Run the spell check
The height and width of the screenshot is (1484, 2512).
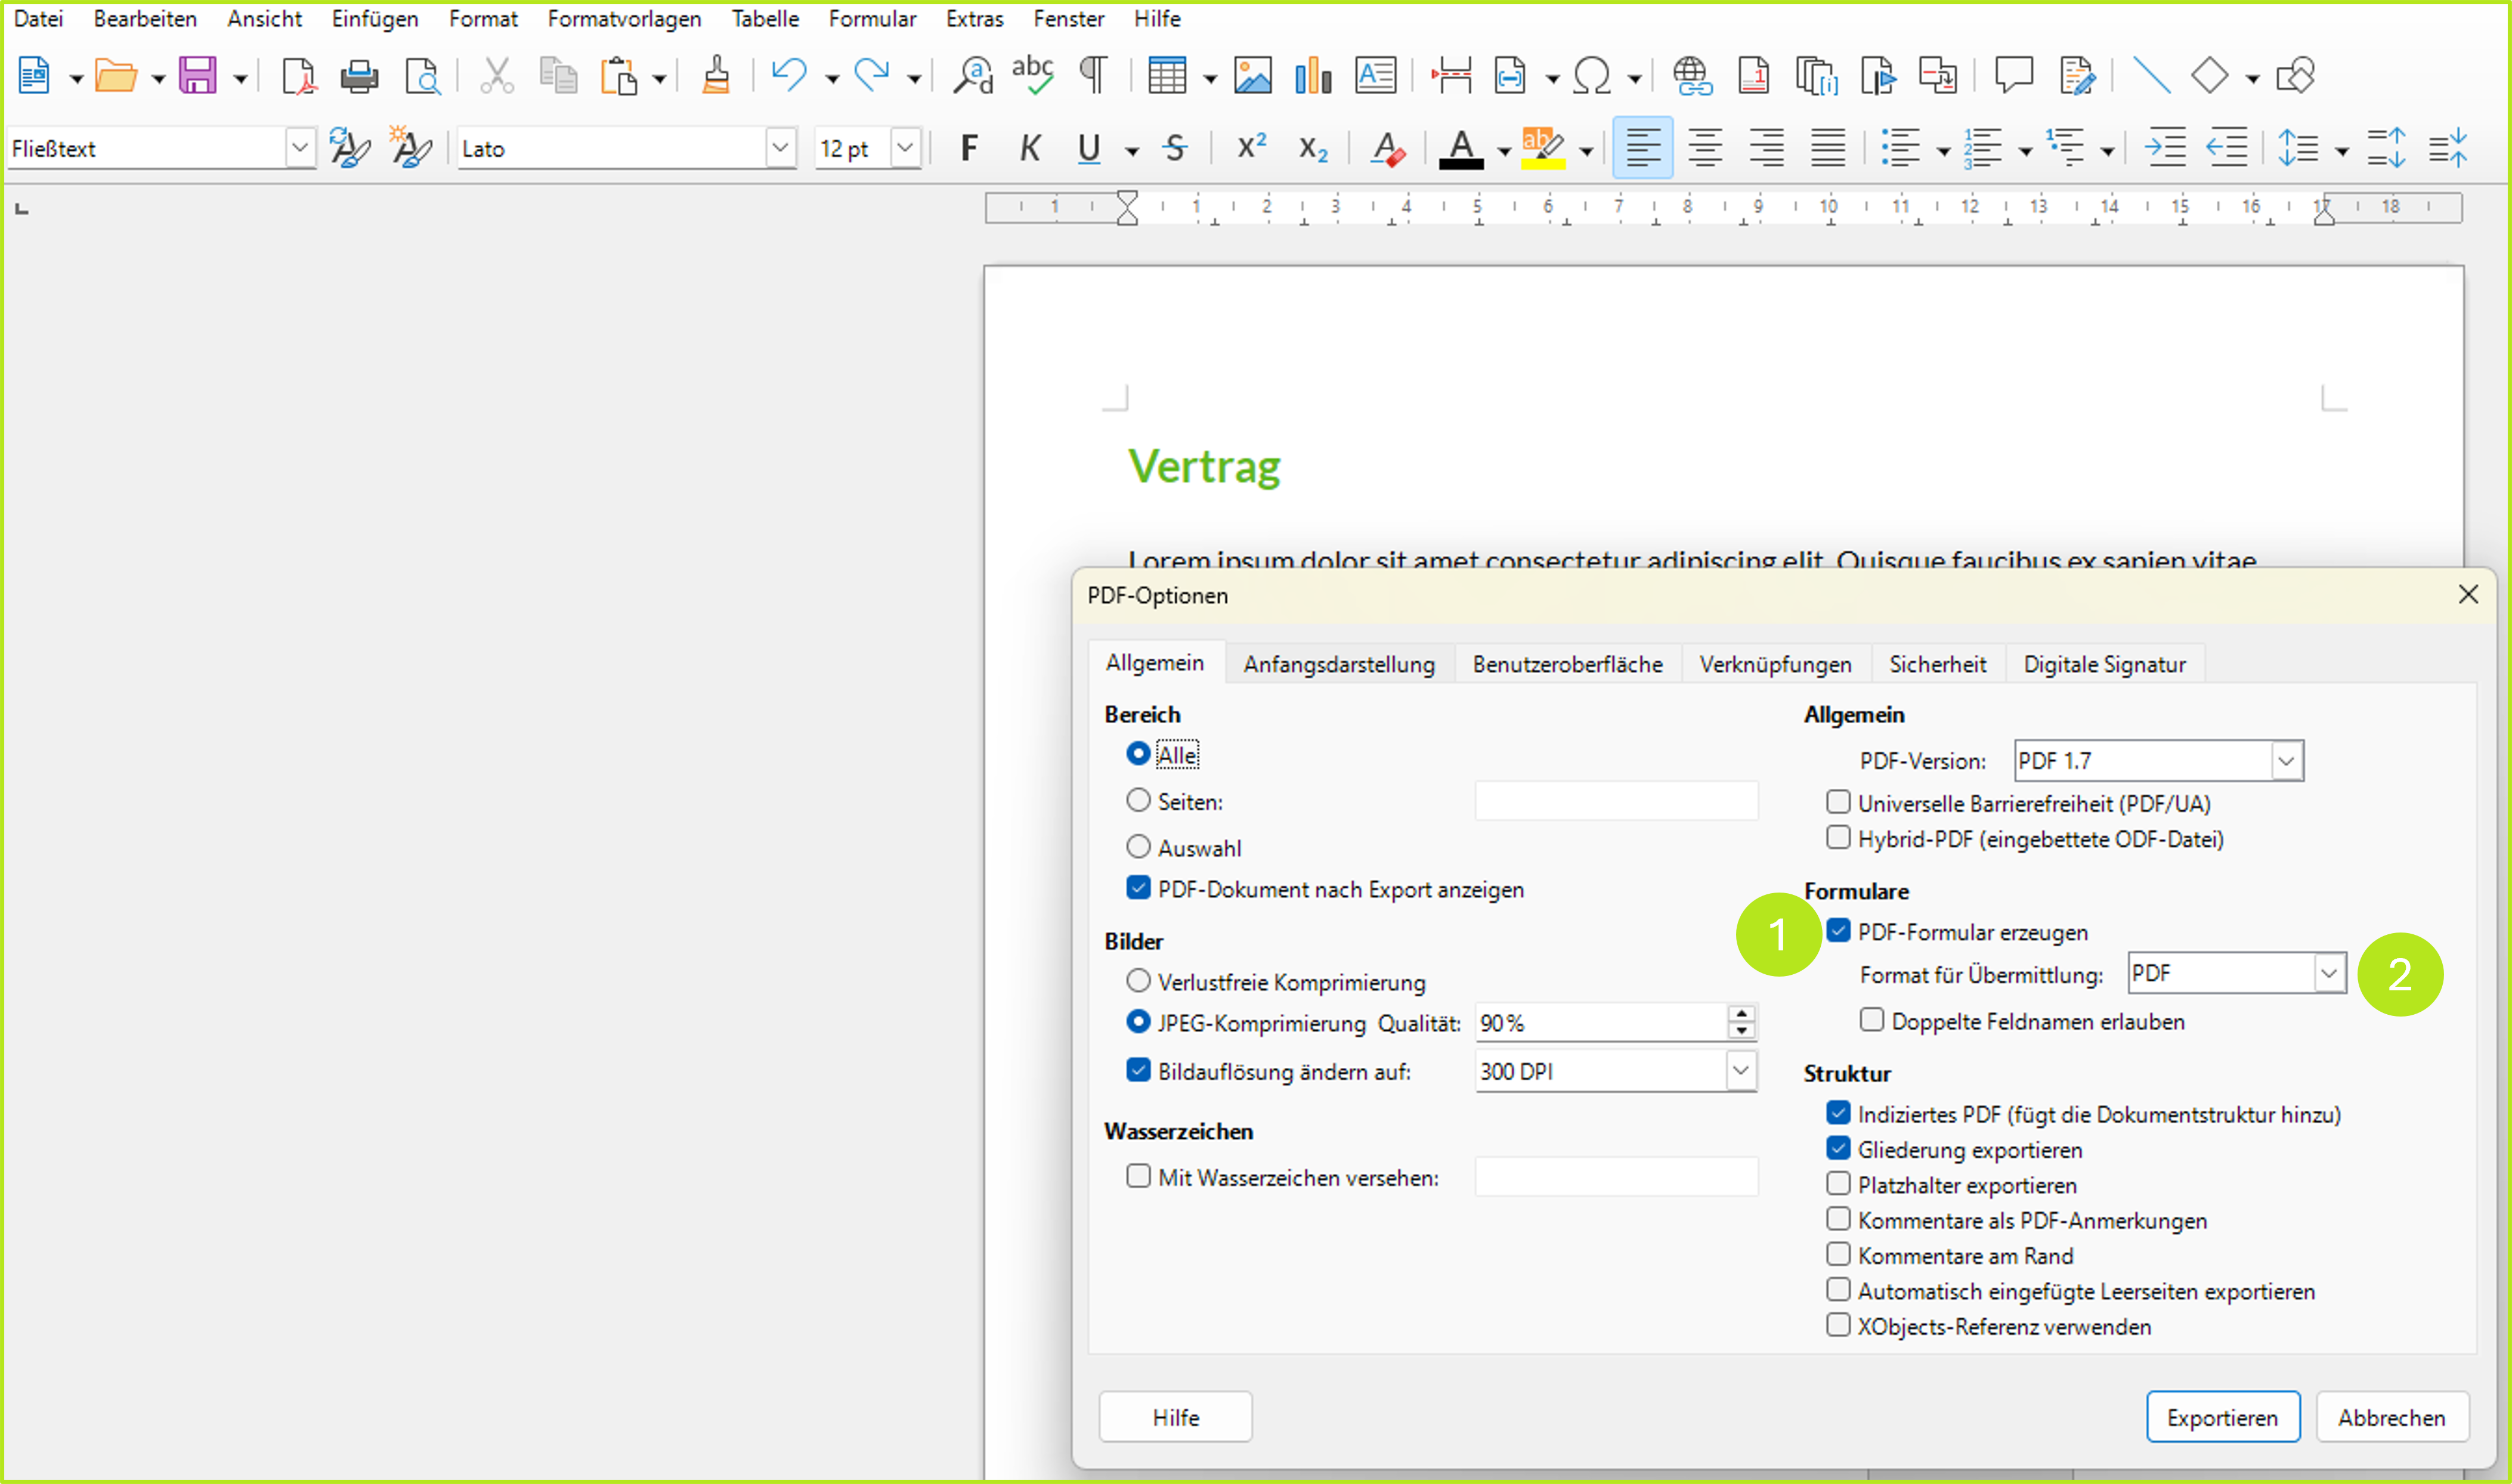point(1032,75)
